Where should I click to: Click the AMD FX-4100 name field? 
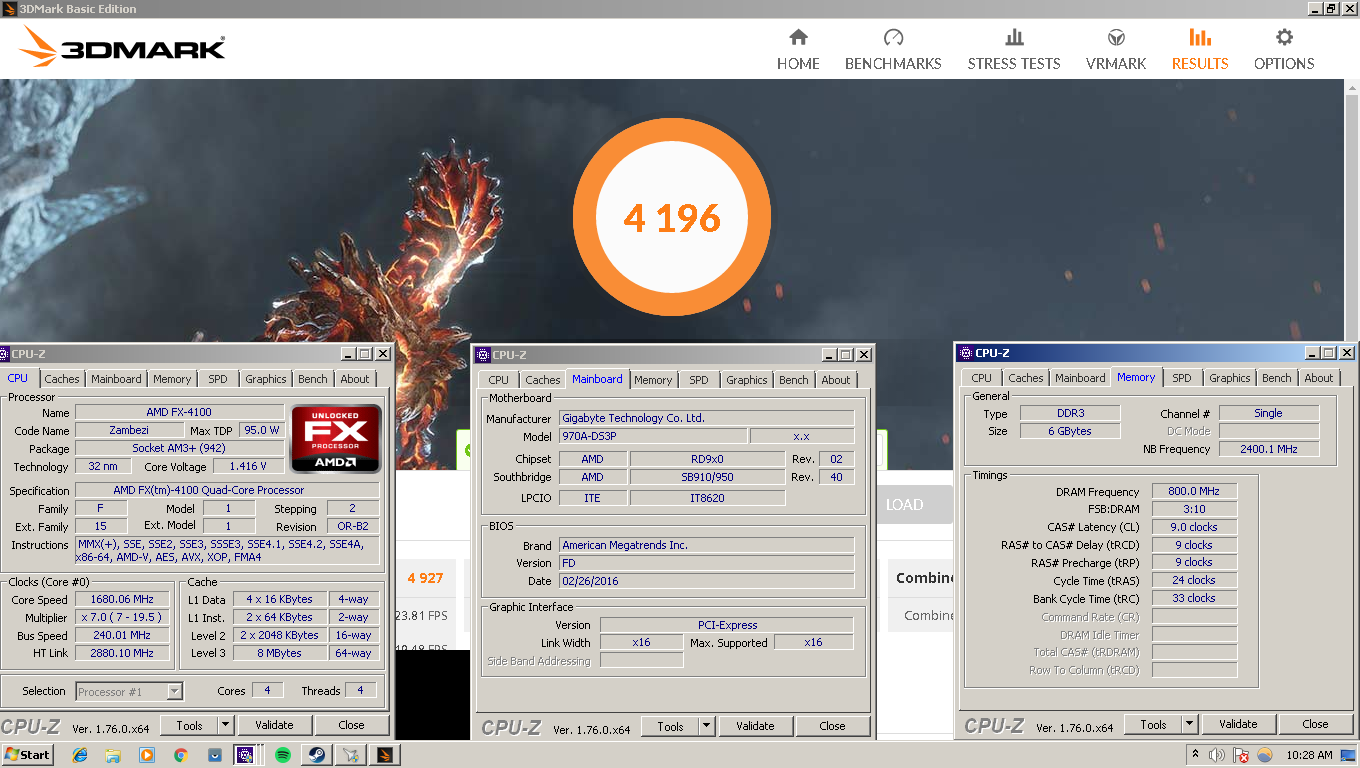[179, 412]
